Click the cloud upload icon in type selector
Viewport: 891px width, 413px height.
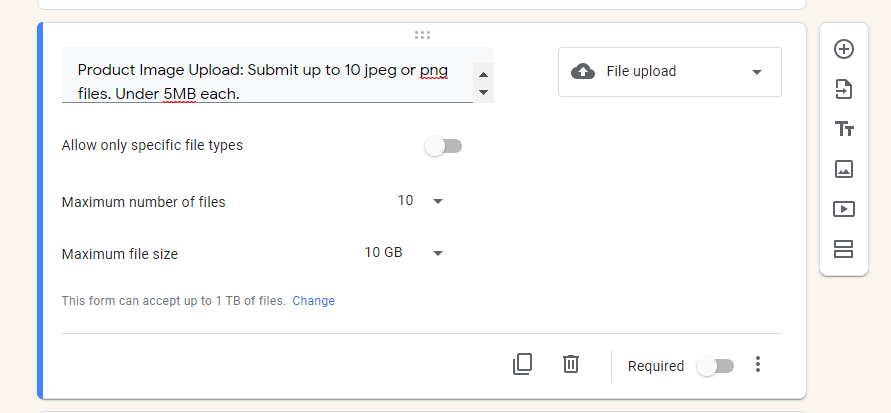click(583, 72)
